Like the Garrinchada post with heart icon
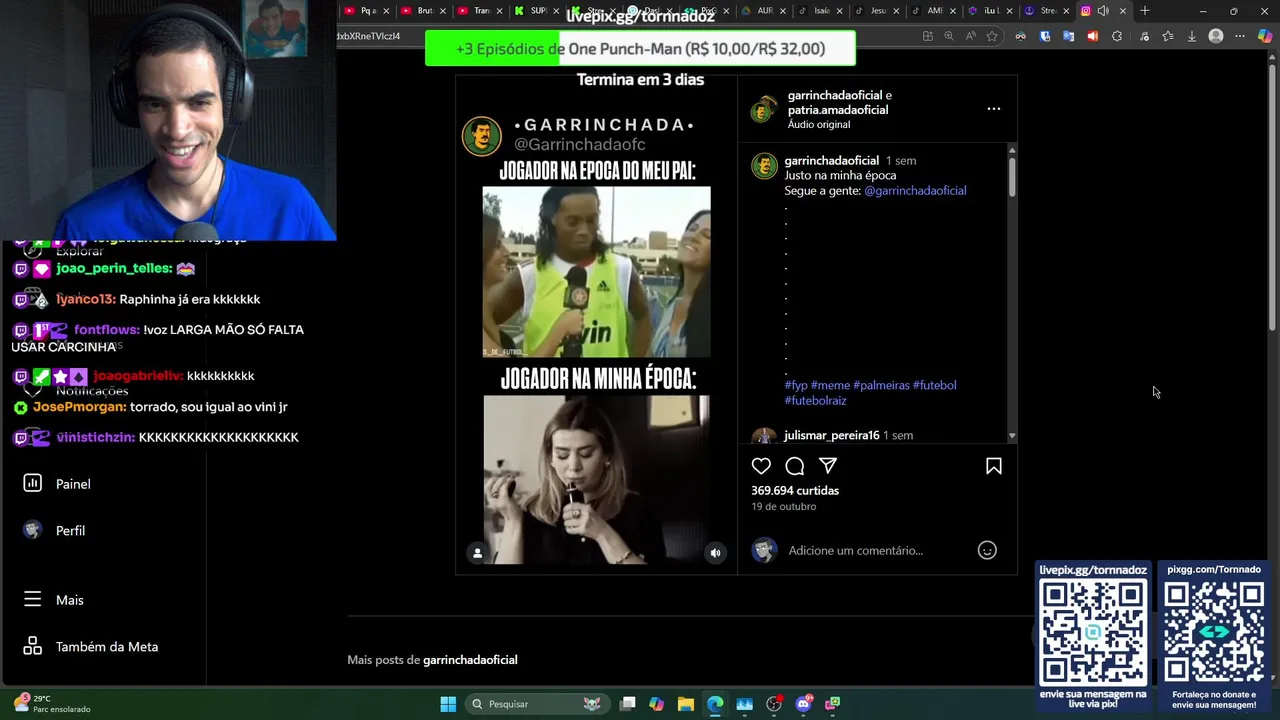The width and height of the screenshot is (1280, 720). coord(761,466)
